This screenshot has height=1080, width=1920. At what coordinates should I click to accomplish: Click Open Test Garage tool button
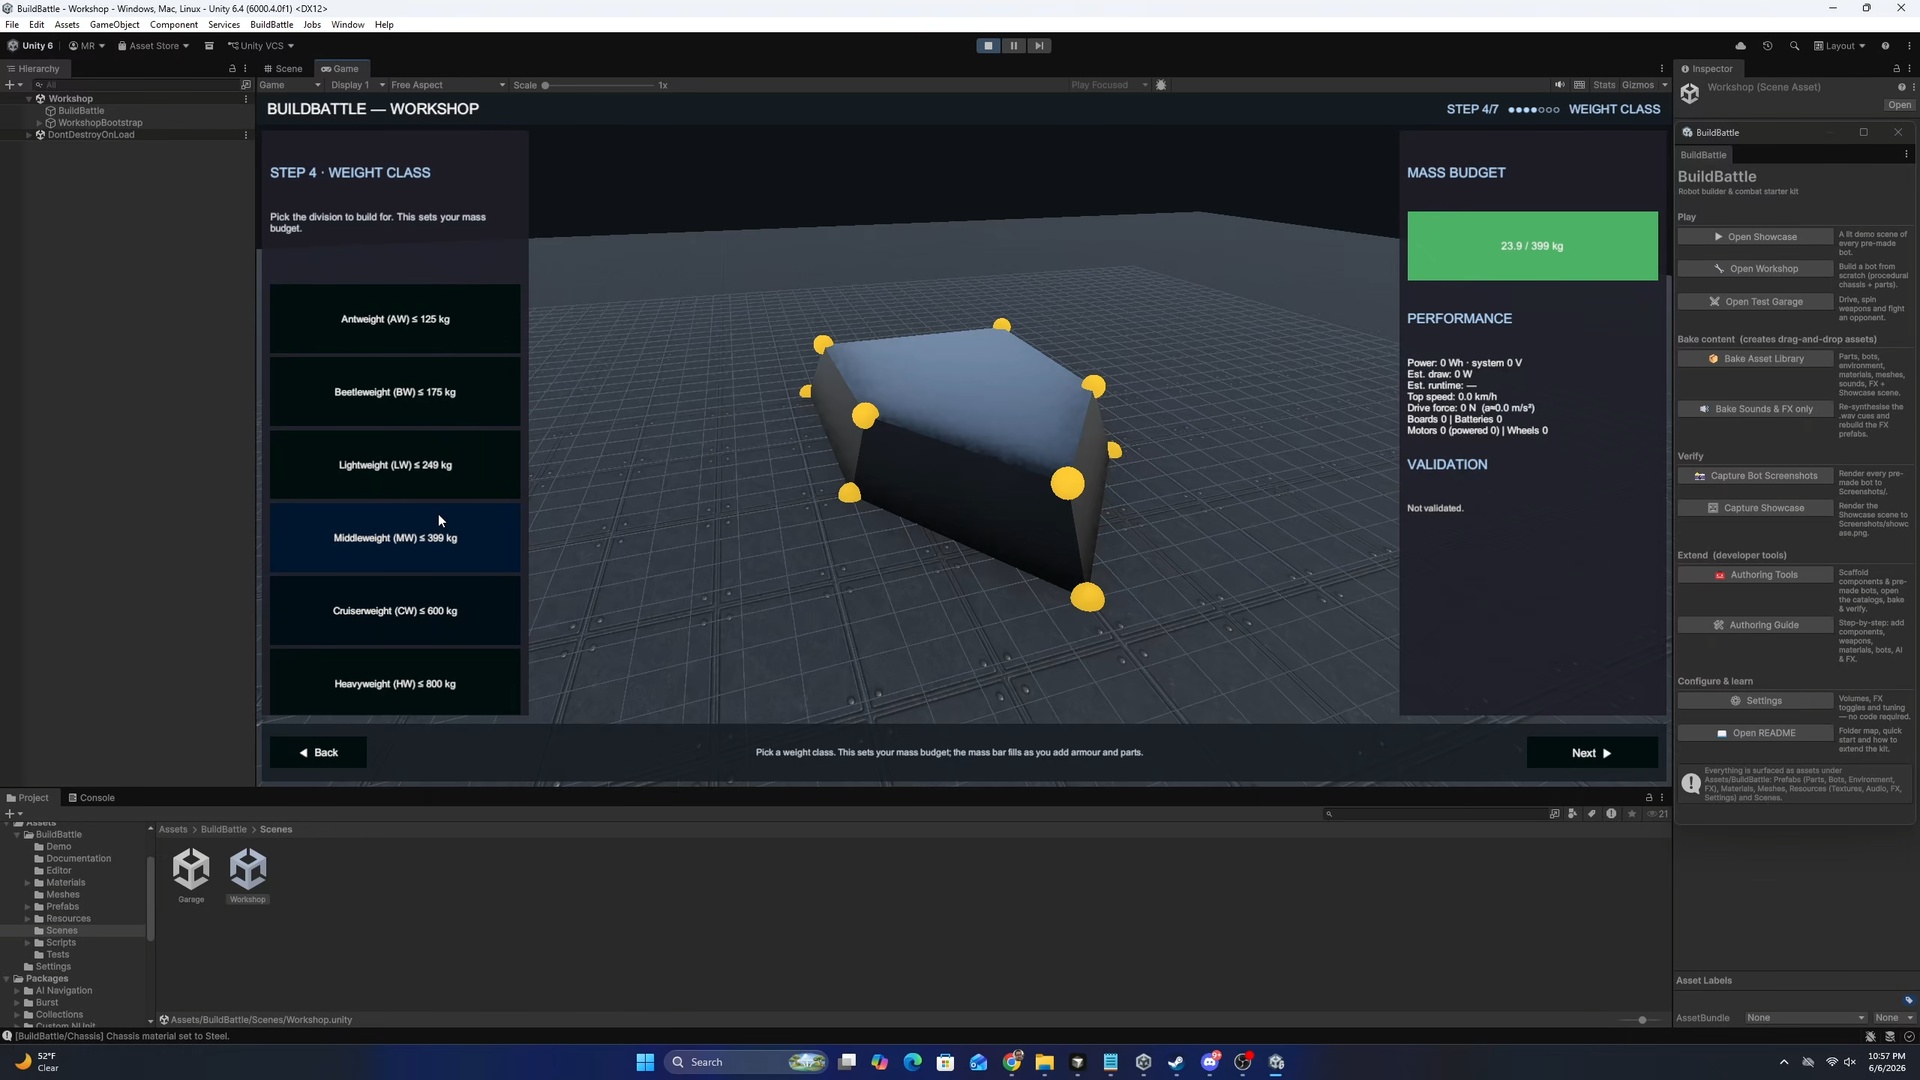click(1755, 302)
